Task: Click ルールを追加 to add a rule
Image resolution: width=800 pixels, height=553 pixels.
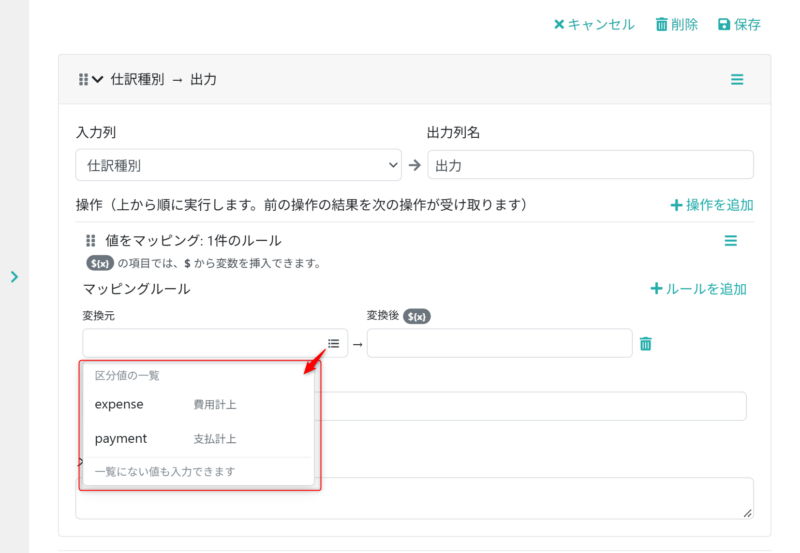Action: point(698,289)
